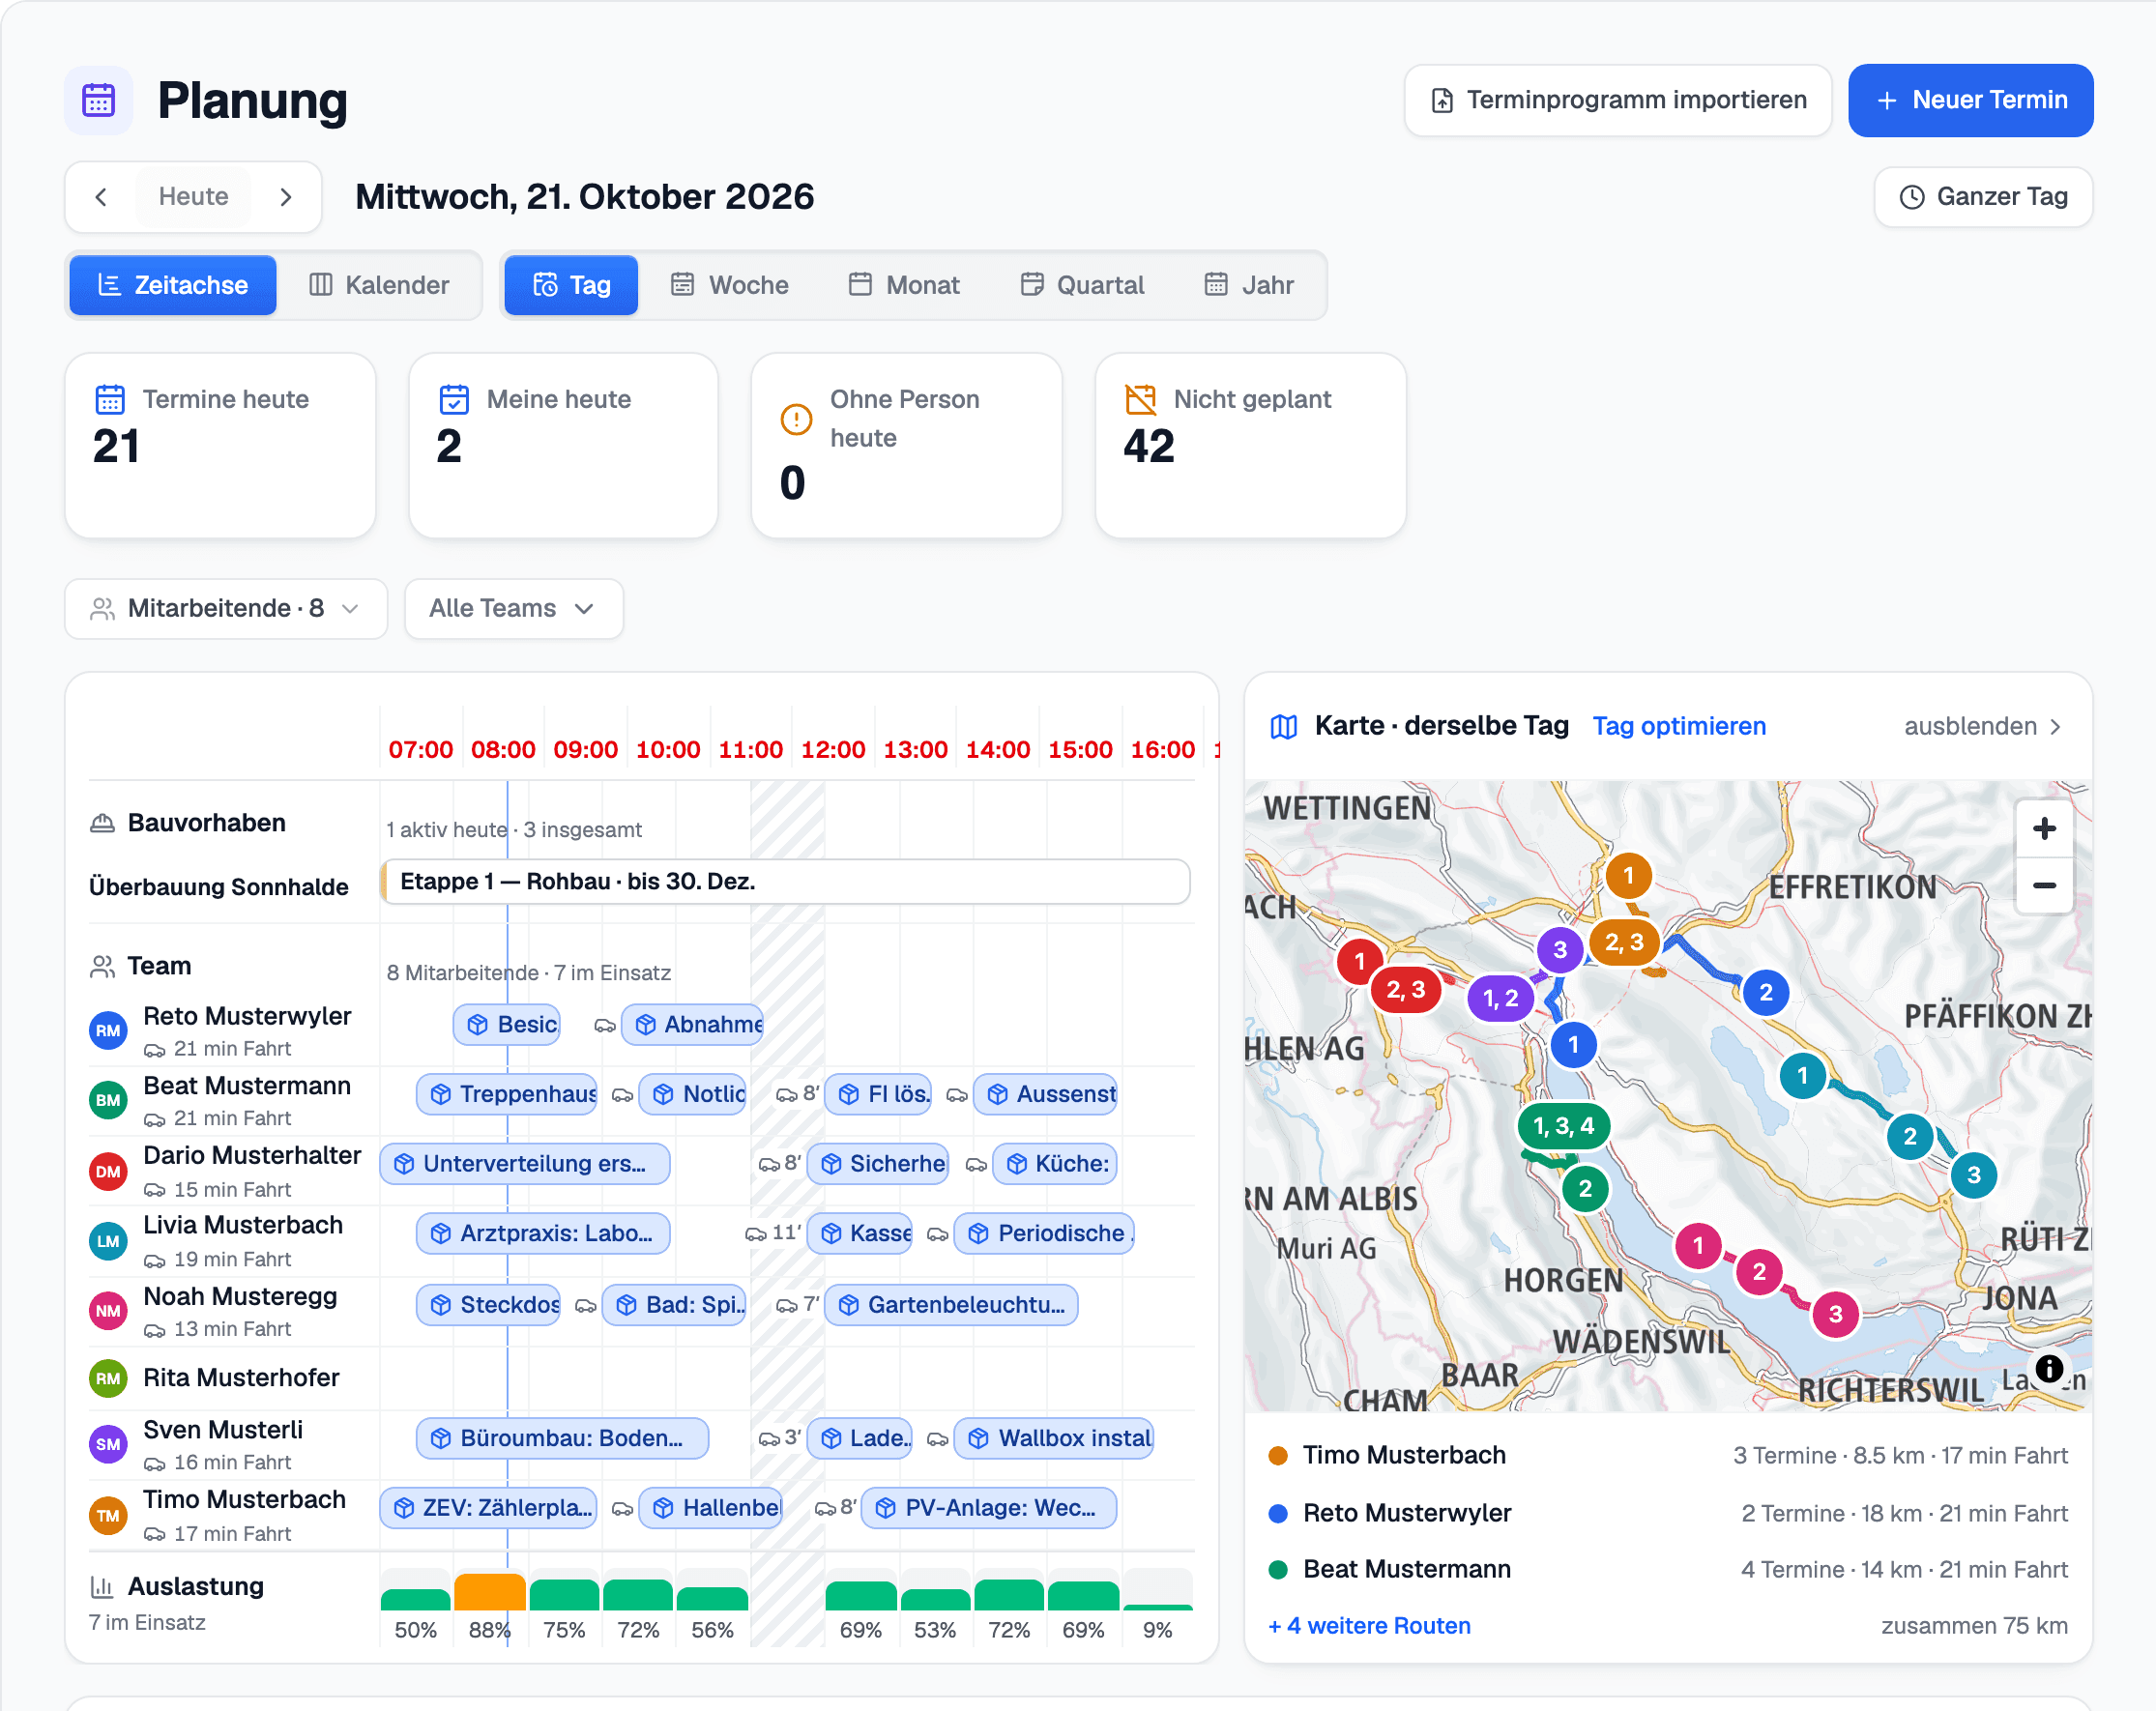This screenshot has height=1711, width=2156.
Task: Open the PV-Anlage: Wec… appointment
Action: (988, 1508)
